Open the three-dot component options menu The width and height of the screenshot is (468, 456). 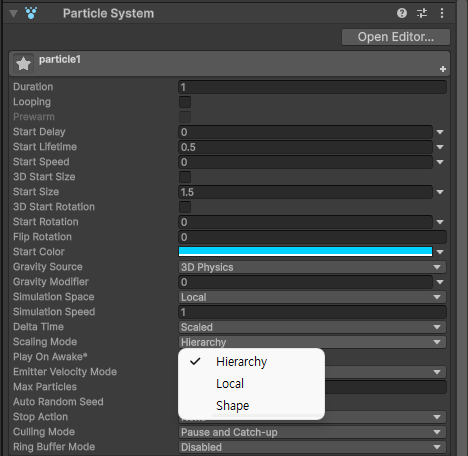(442, 13)
